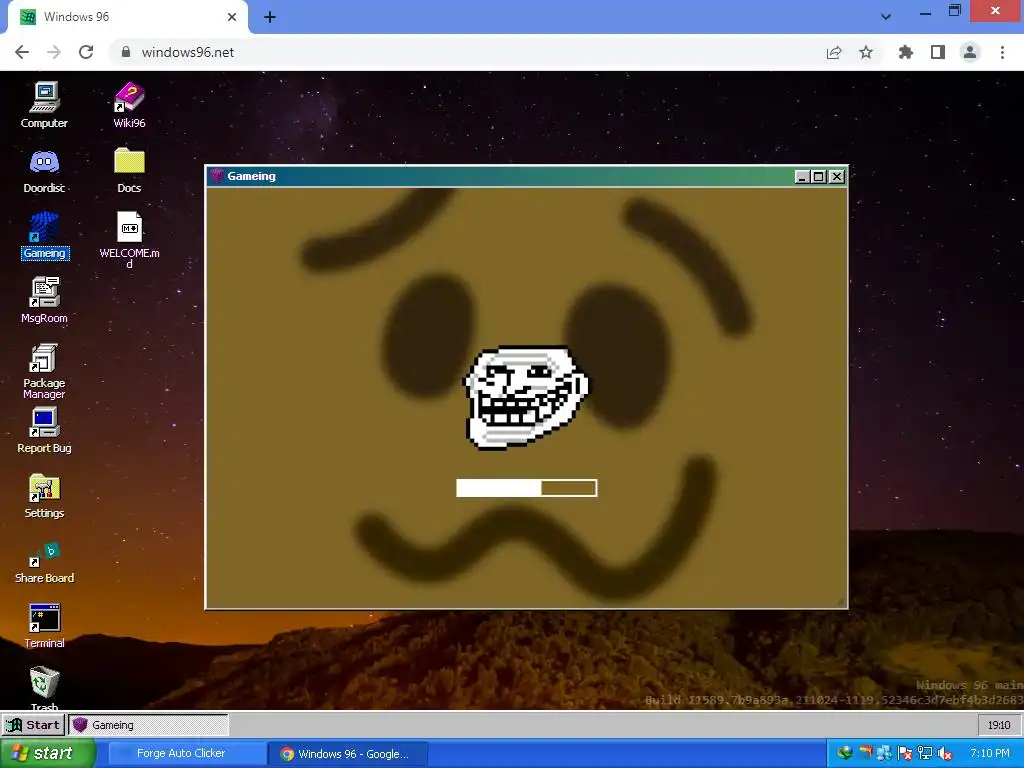Click the volume muted tray icon
The image size is (1024, 768).
click(945, 754)
